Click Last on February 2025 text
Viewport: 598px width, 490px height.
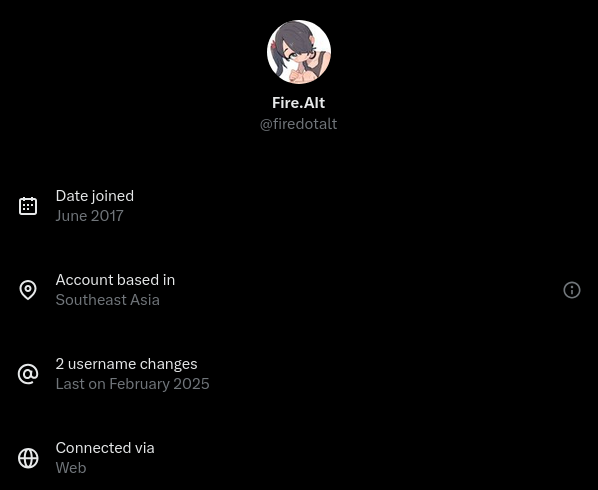[x=132, y=384]
